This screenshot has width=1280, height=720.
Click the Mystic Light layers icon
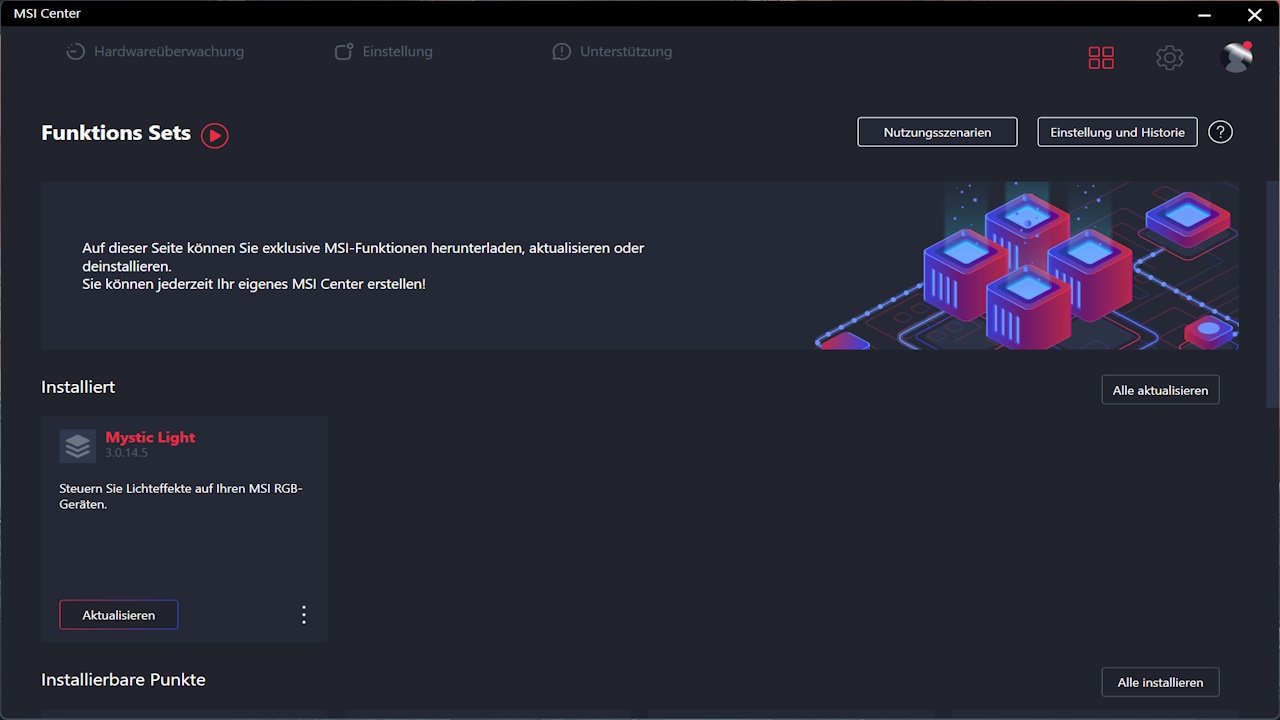(77, 446)
